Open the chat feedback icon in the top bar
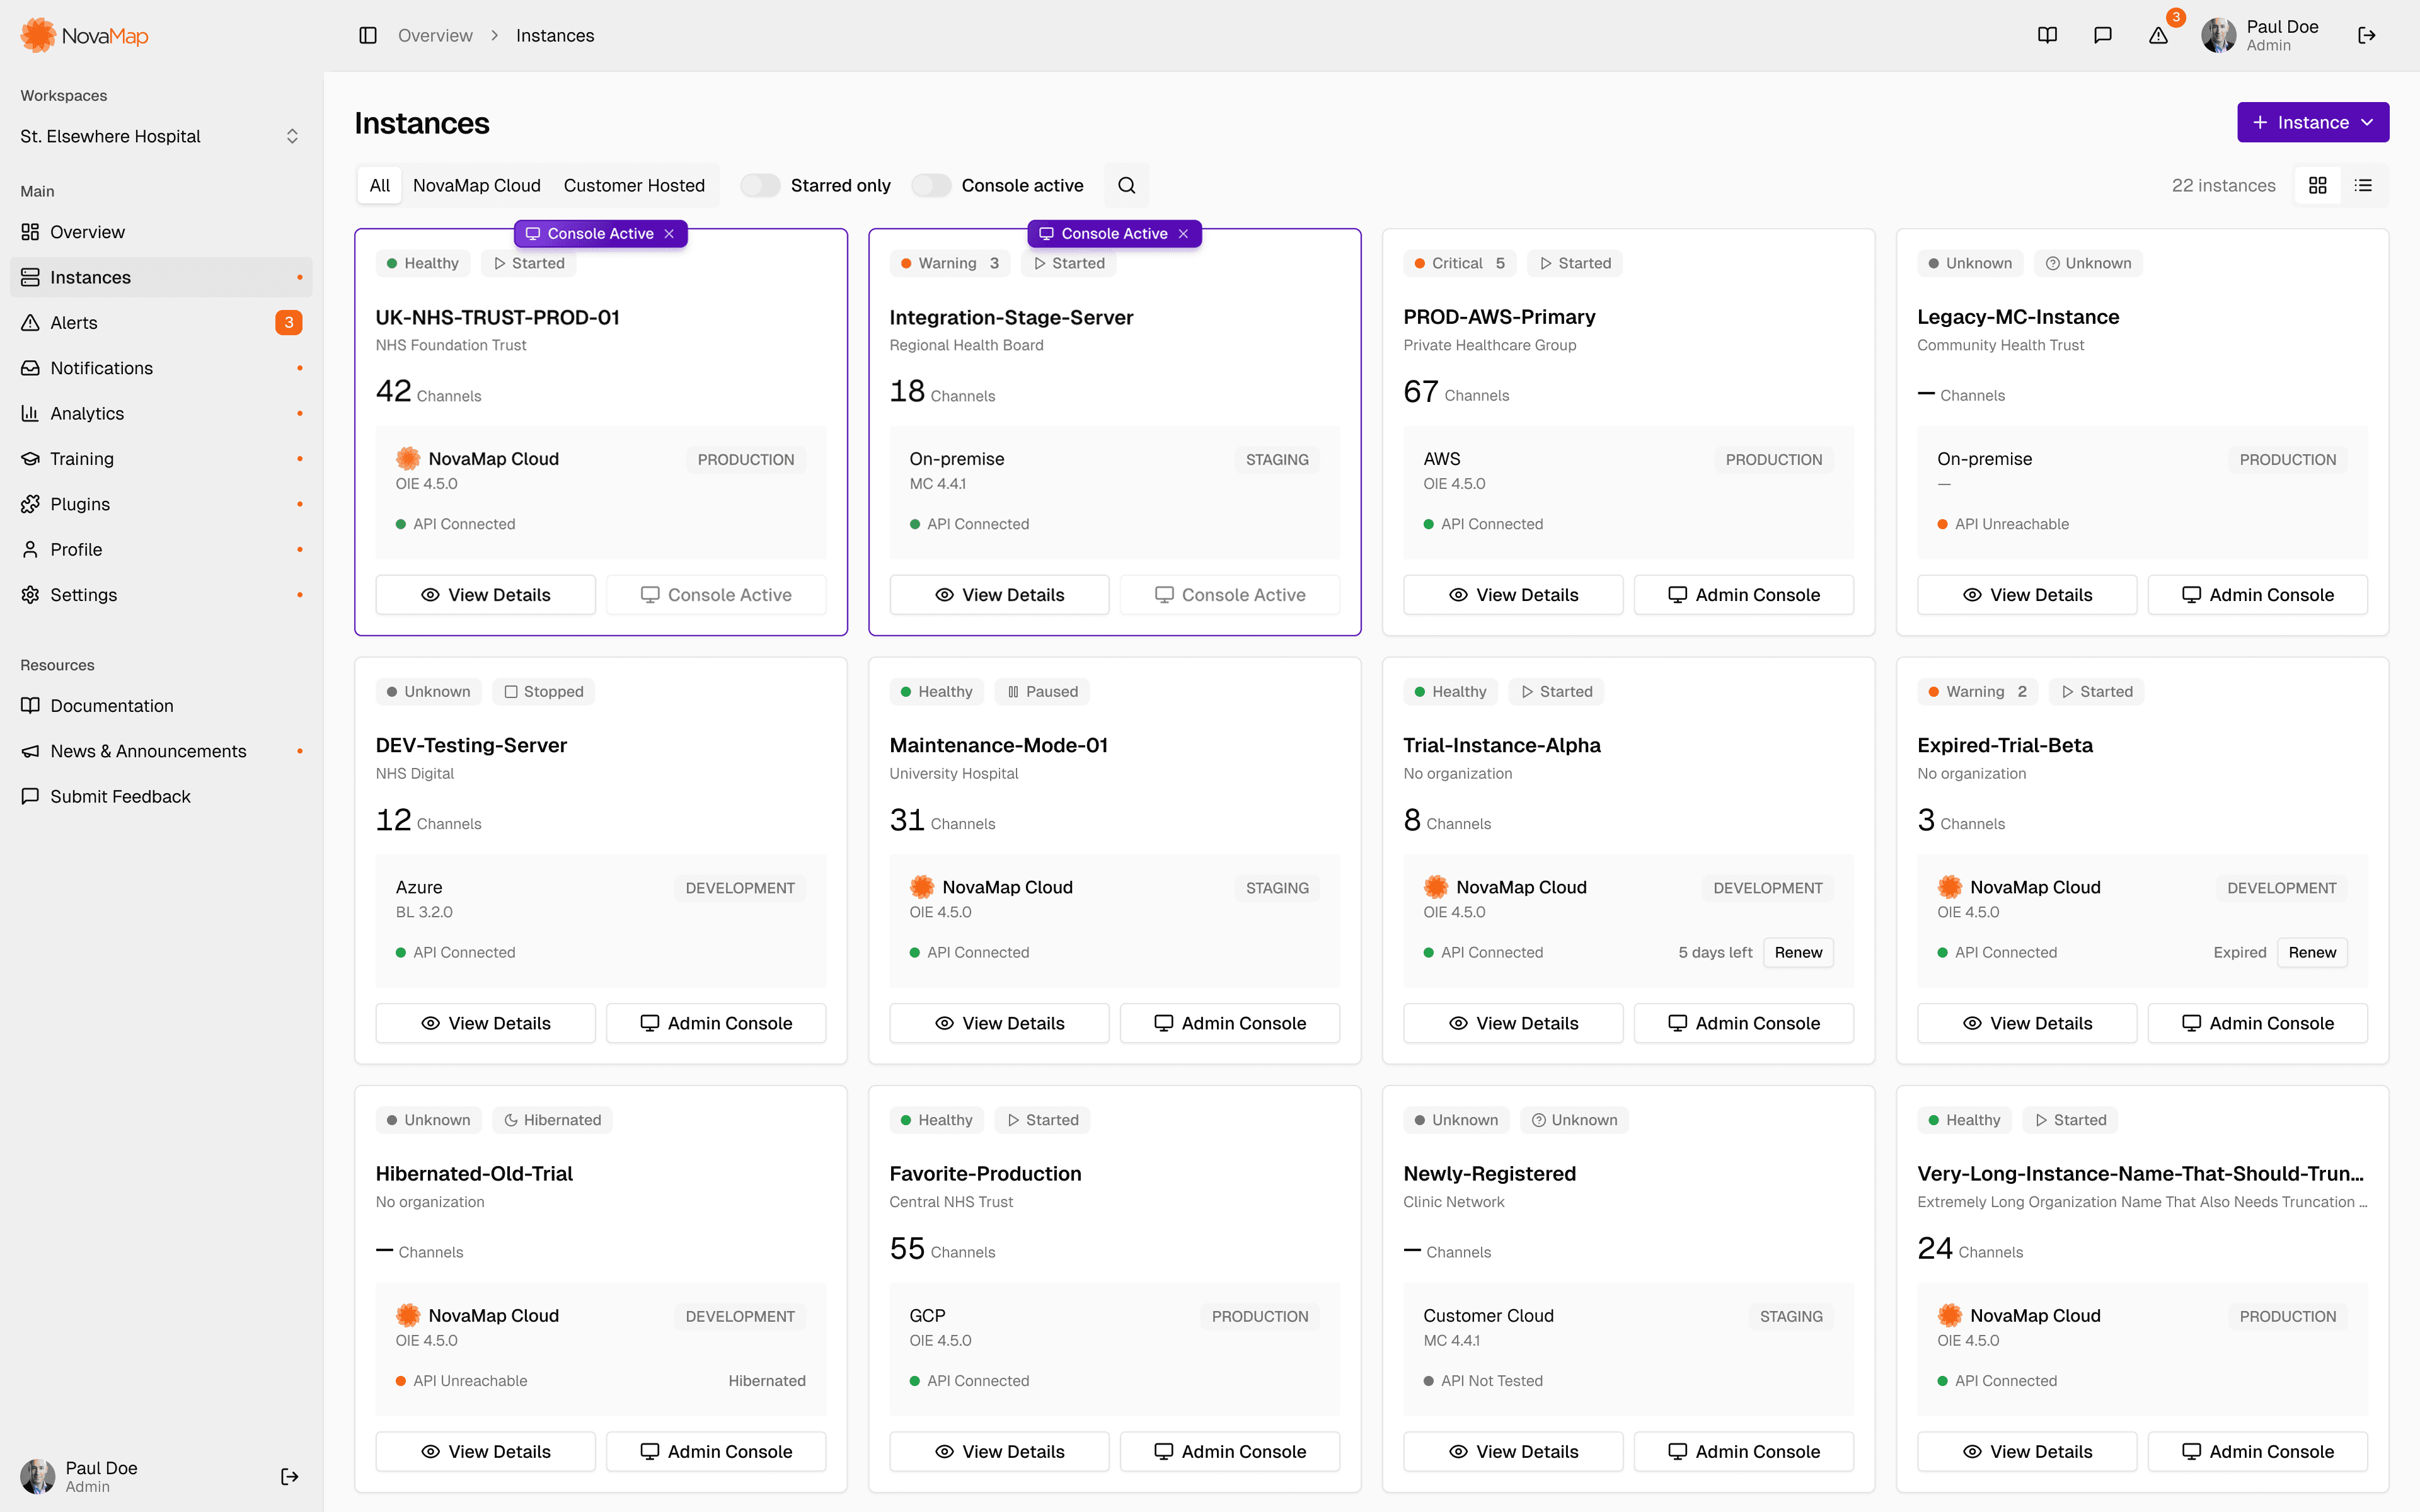The height and width of the screenshot is (1512, 2420). click(x=2103, y=35)
